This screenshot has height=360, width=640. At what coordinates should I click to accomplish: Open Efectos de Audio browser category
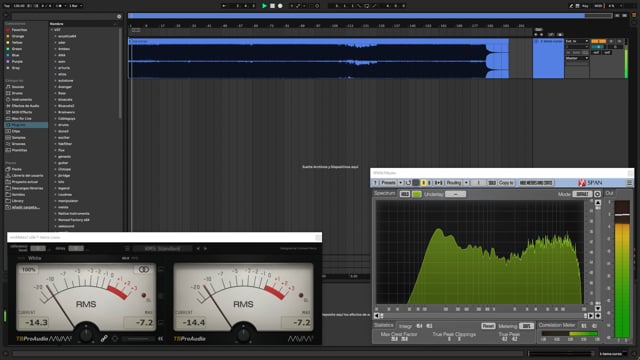25,106
